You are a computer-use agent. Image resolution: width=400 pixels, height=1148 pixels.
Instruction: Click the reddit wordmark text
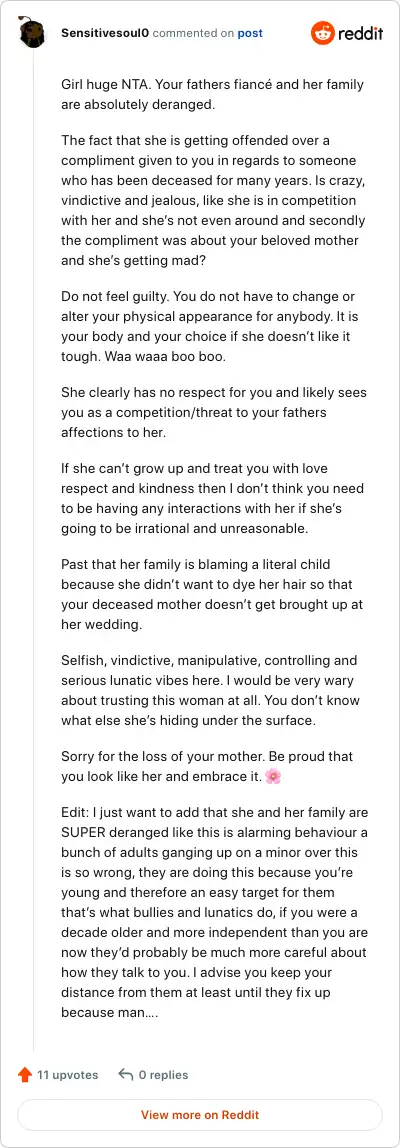[x=360, y=34]
